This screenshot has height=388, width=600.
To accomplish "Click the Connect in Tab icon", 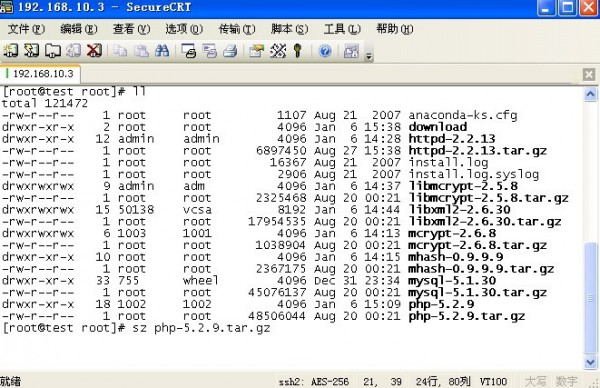I will (53, 51).
